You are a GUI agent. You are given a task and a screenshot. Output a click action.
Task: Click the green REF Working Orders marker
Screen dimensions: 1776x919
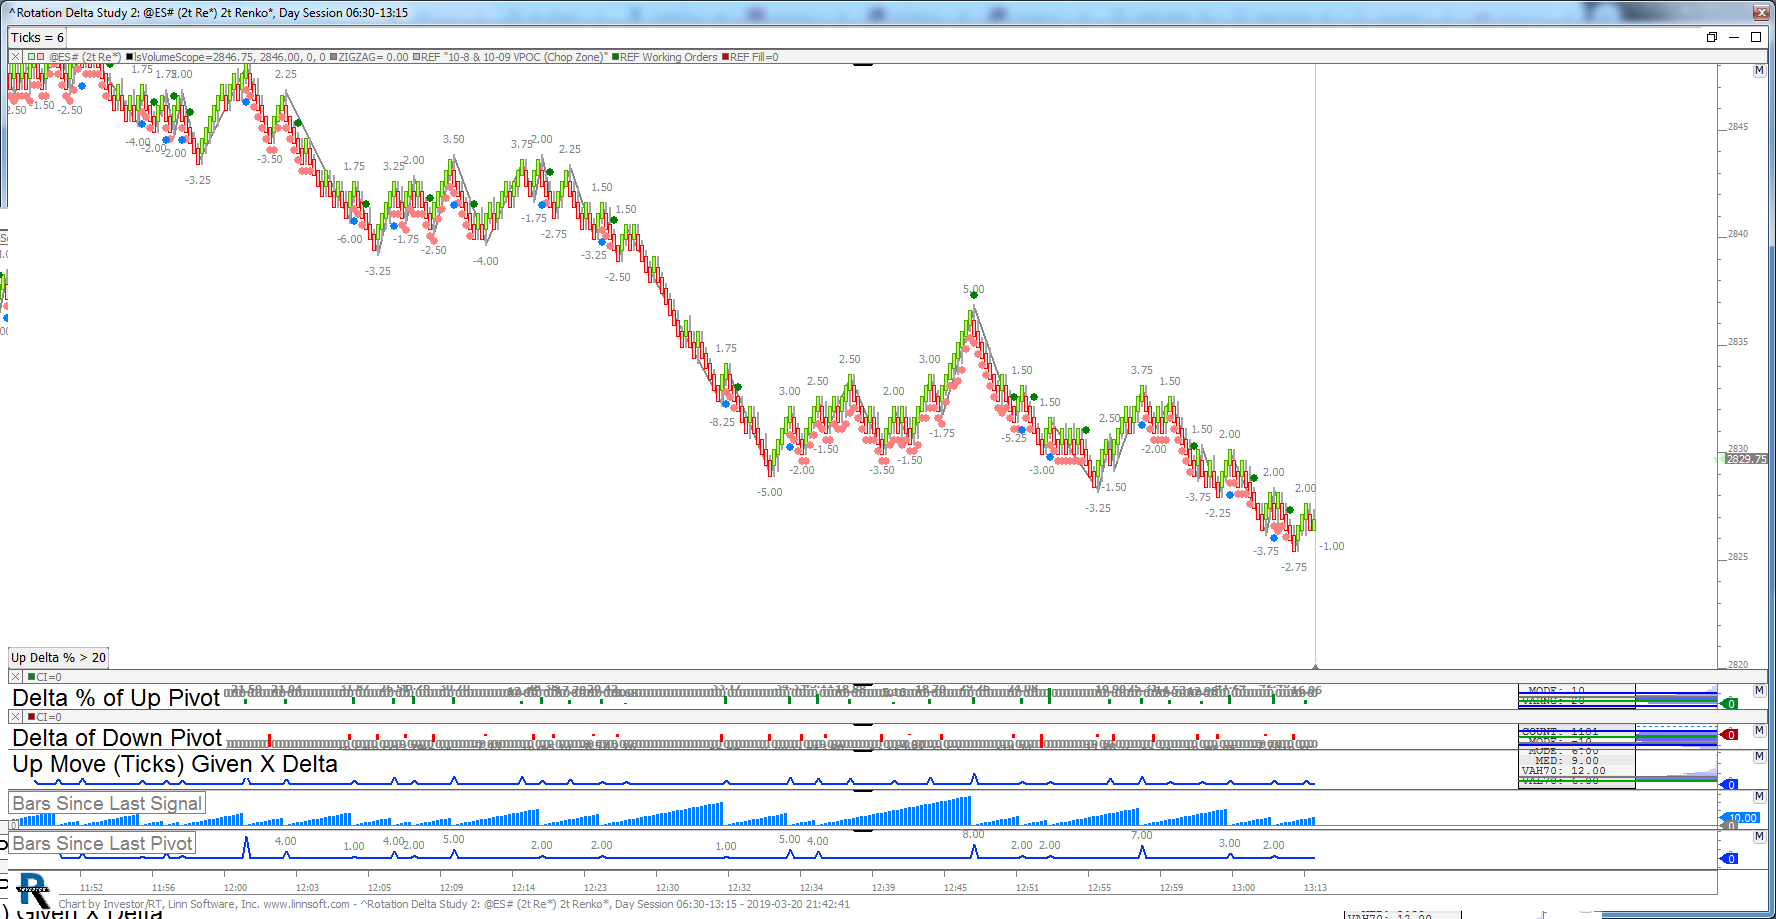[x=615, y=57]
